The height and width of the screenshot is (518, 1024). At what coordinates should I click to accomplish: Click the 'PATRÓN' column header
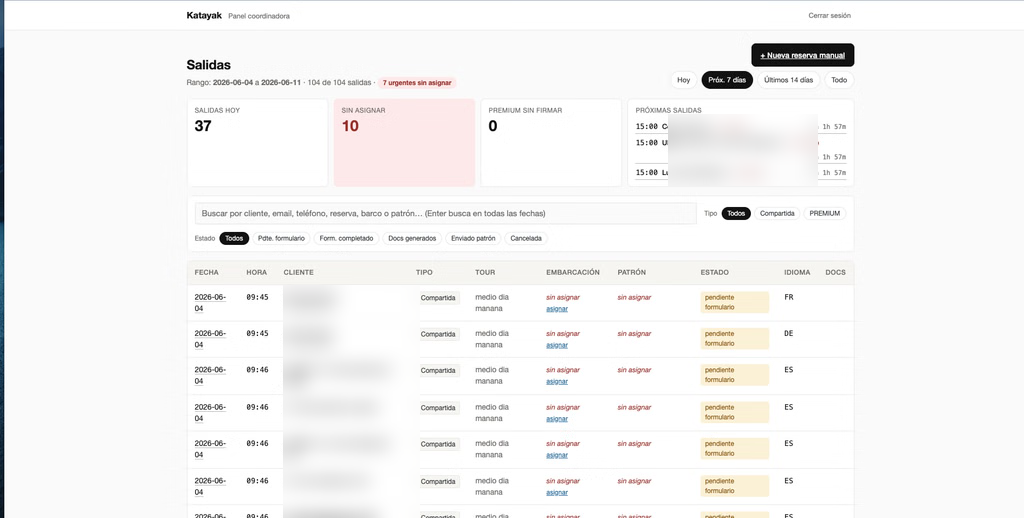(632, 272)
